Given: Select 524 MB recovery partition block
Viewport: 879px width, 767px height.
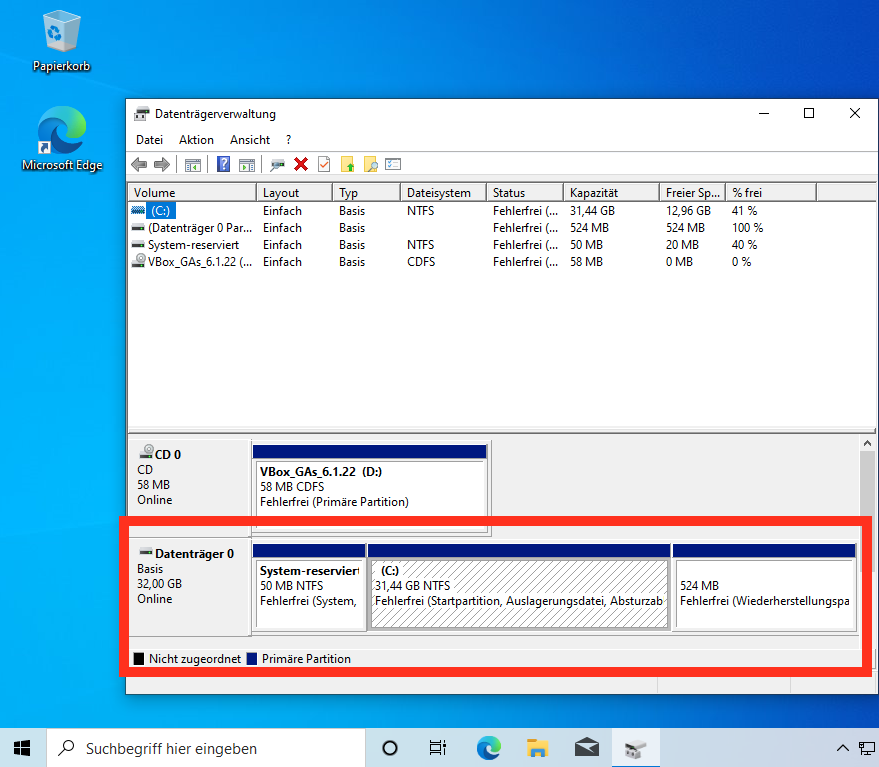Looking at the screenshot, I should coord(764,586).
